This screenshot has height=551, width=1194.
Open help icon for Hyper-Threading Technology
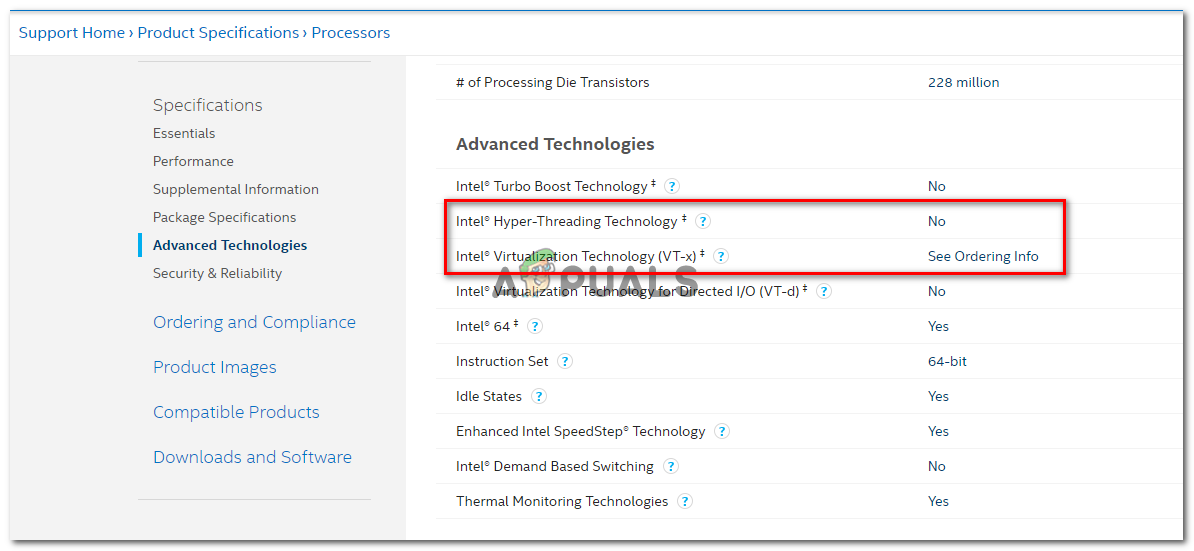703,221
